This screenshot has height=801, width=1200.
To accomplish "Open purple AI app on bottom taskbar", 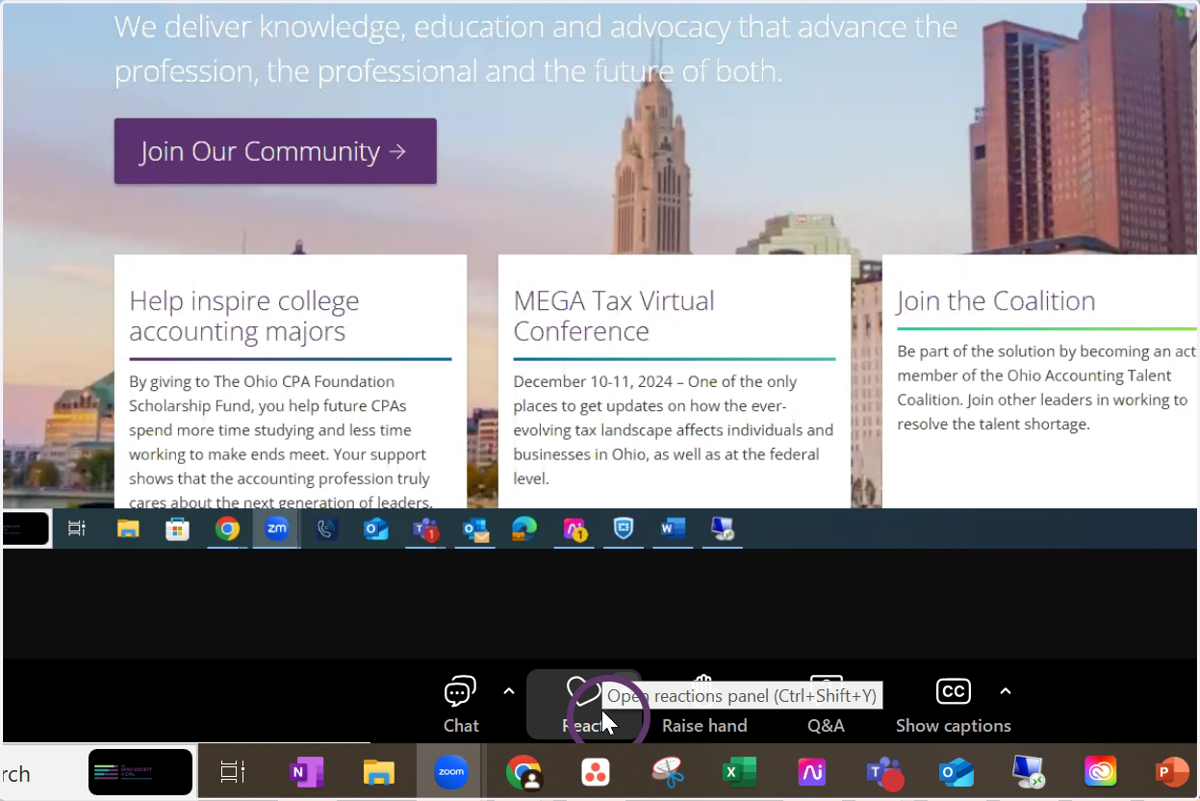I will (811, 772).
